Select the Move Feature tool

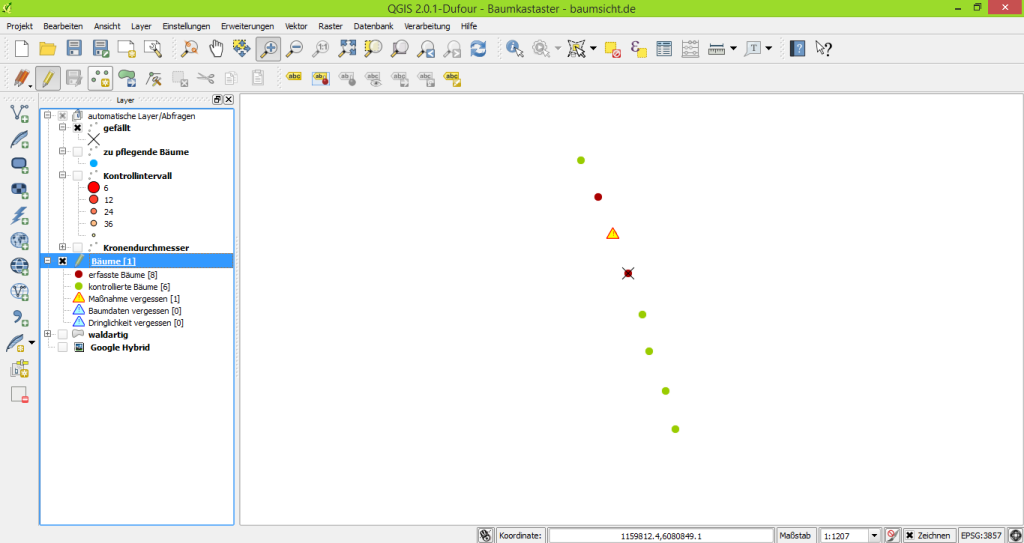click(127, 78)
